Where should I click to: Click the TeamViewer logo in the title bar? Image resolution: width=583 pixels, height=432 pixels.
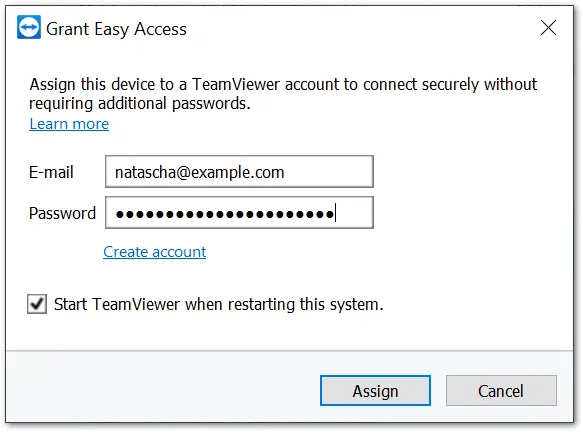29,27
